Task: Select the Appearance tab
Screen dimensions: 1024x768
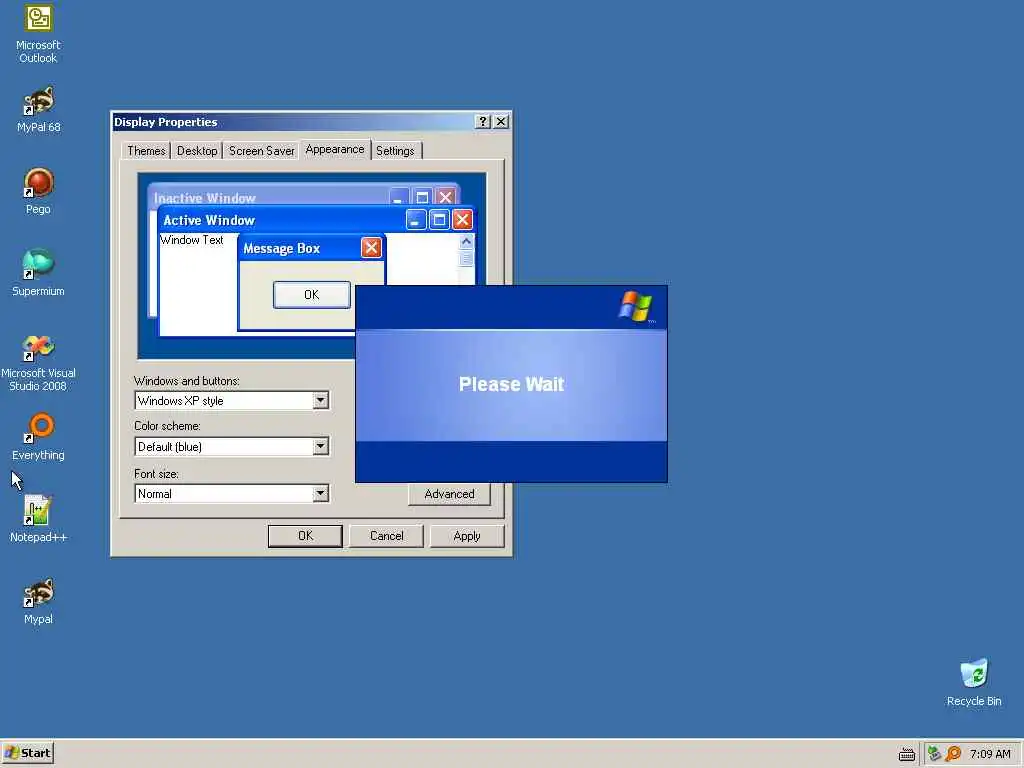Action: point(335,150)
